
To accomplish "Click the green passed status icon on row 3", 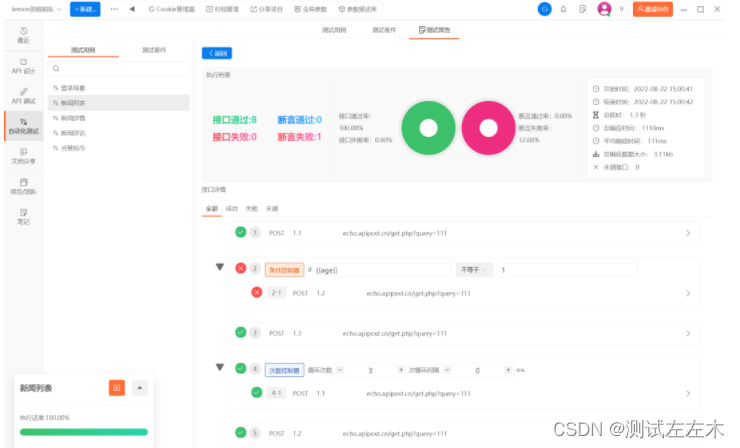I will point(241,332).
